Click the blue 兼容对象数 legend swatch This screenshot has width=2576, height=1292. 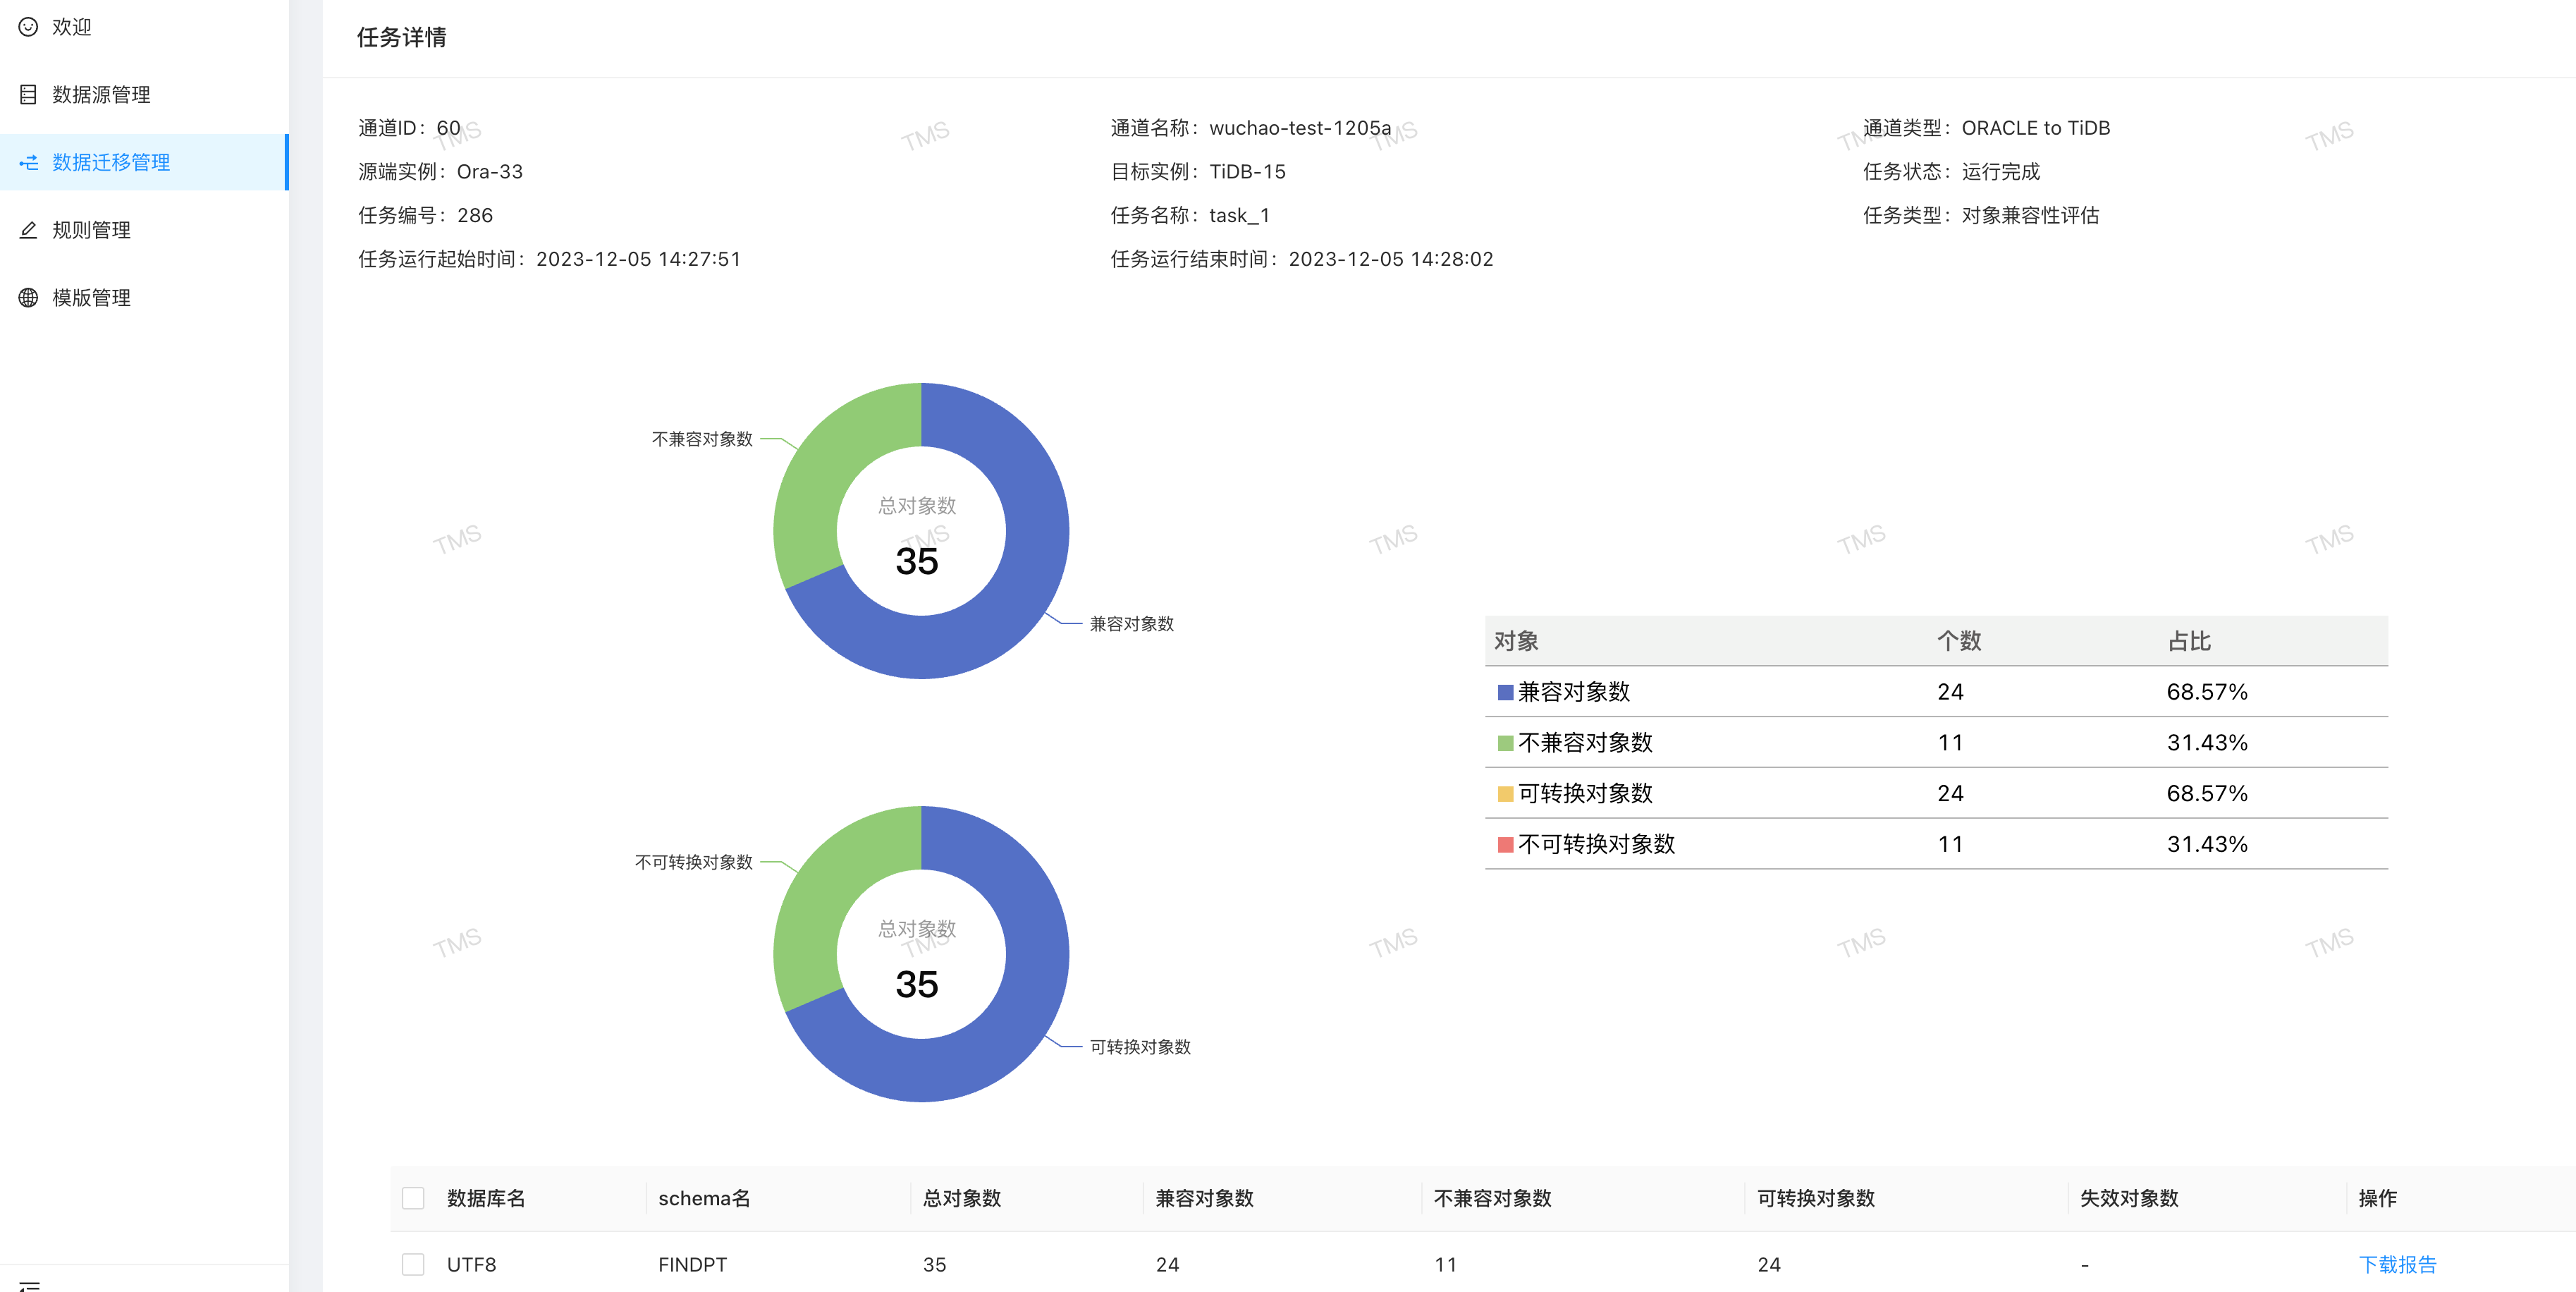1505,692
